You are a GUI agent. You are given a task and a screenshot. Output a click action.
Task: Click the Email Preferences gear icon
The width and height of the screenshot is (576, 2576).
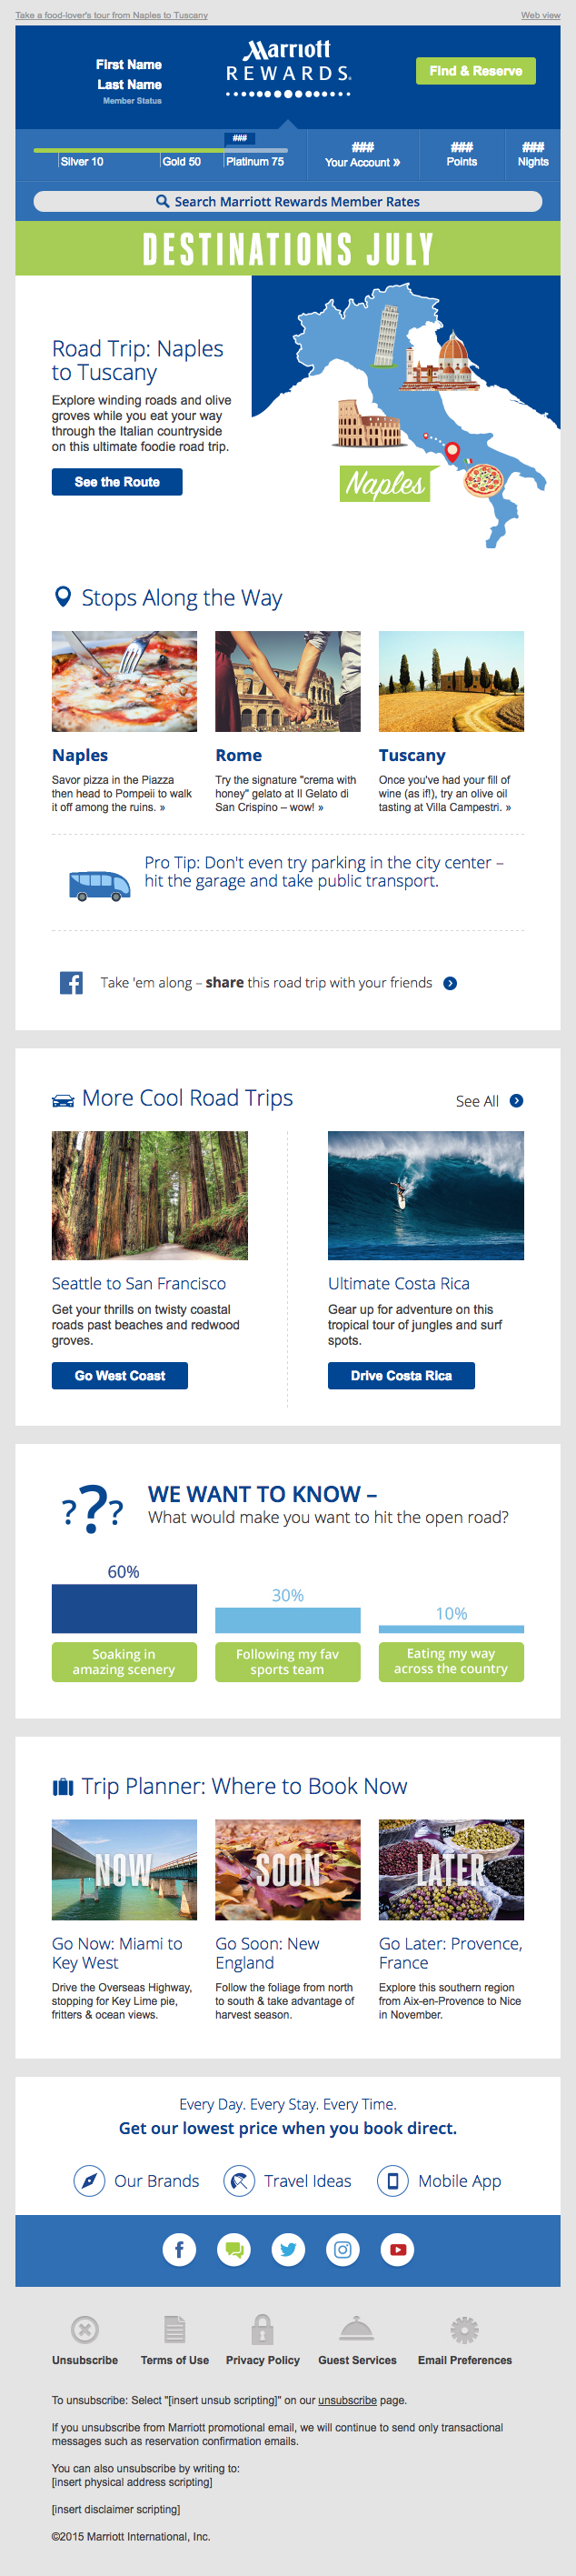coord(464,2330)
